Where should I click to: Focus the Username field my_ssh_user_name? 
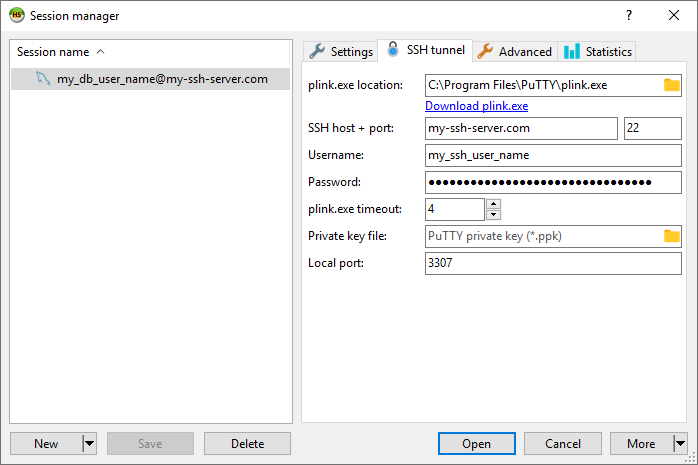pyautogui.click(x=553, y=155)
